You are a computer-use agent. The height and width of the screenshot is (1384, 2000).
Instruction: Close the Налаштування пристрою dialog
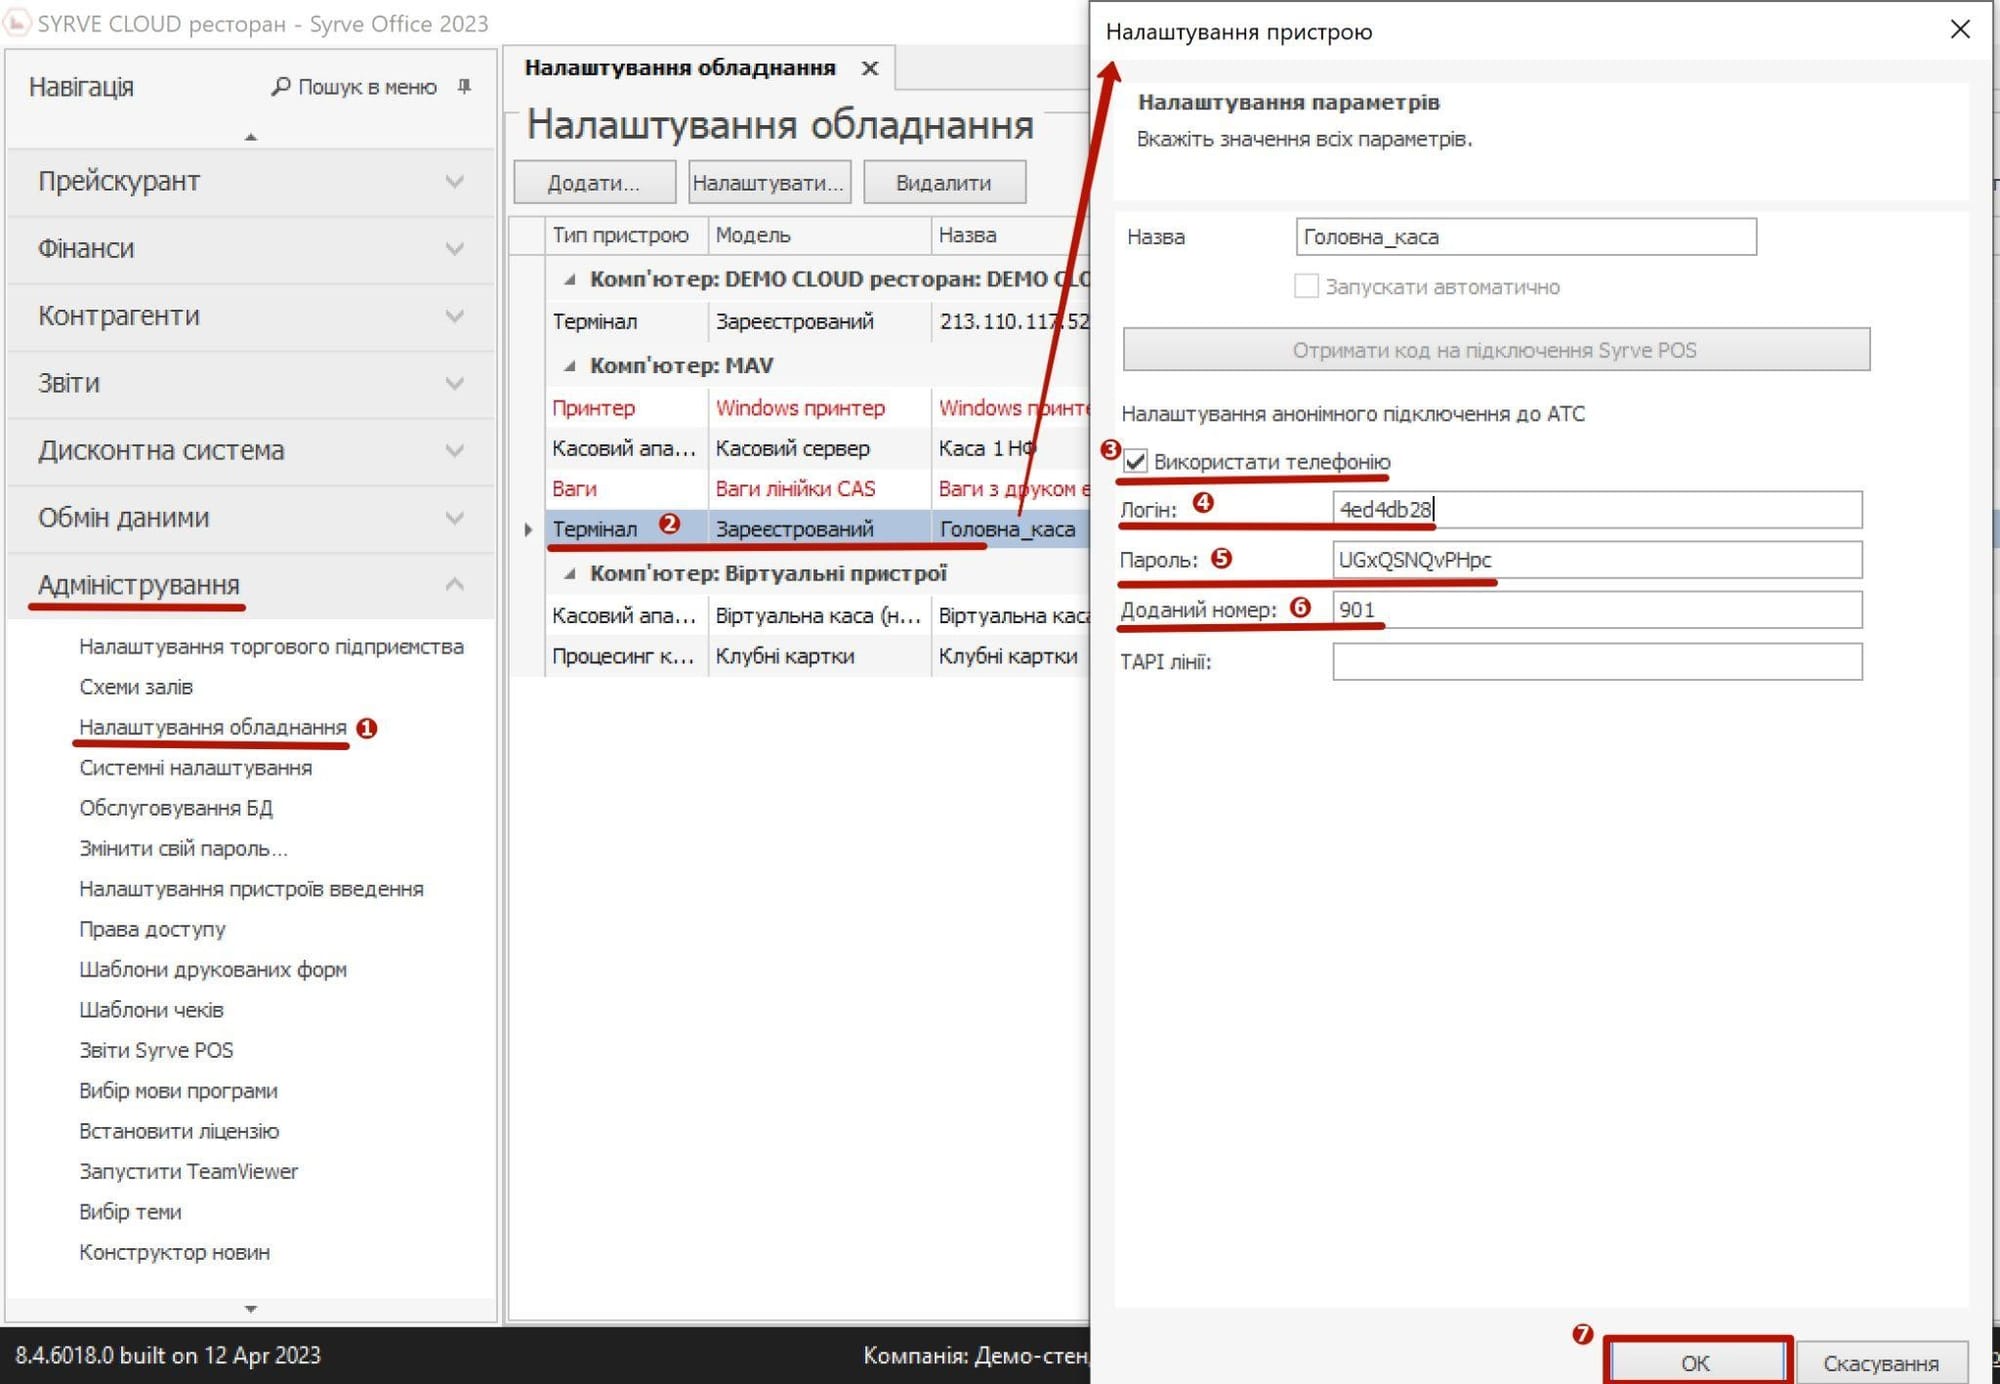click(1960, 30)
